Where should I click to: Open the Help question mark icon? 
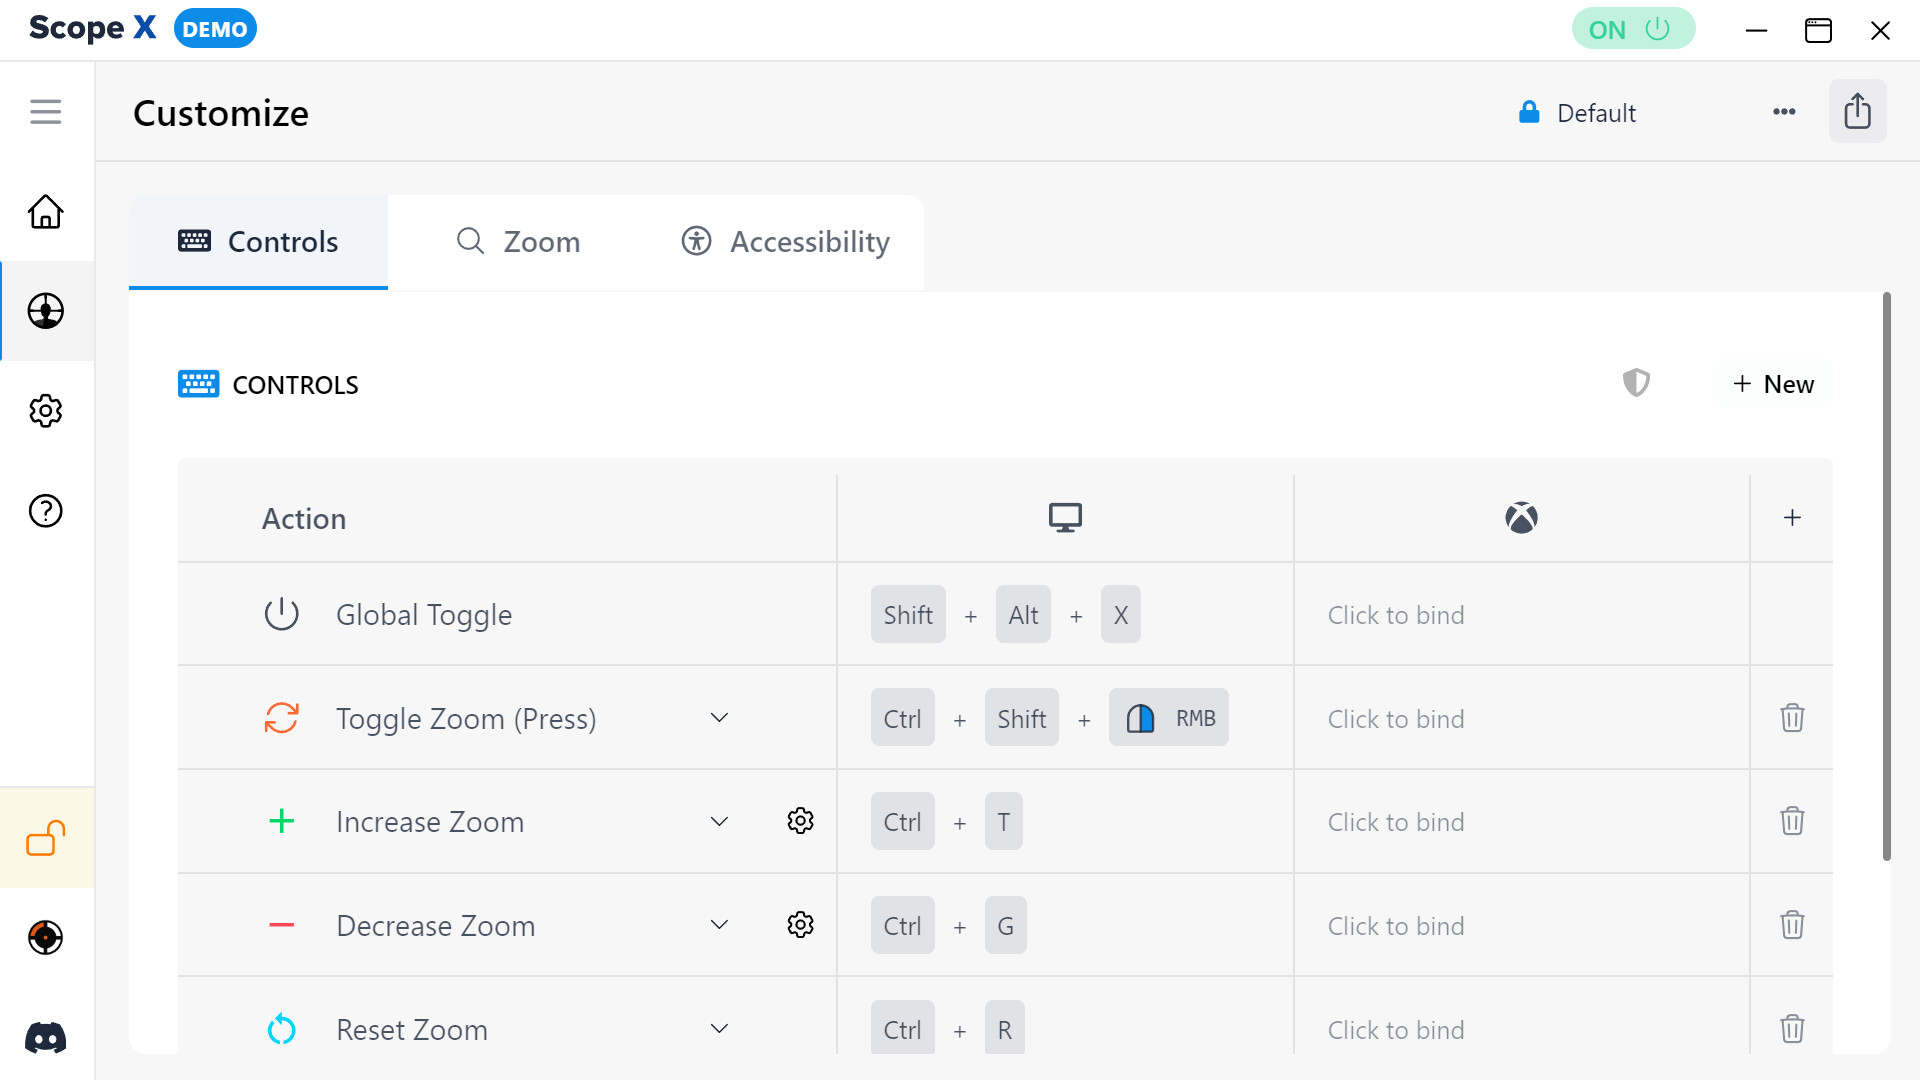[x=46, y=511]
